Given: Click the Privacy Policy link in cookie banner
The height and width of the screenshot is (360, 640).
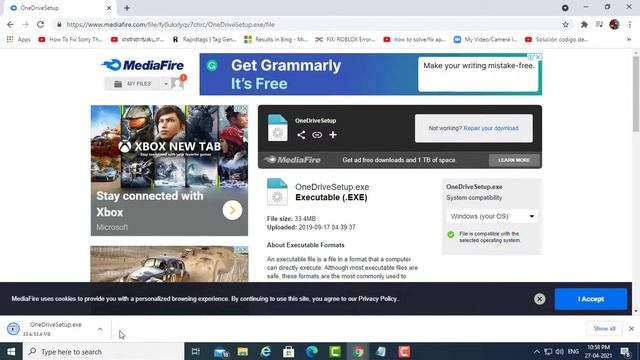Looking at the screenshot, I should pos(377,299).
